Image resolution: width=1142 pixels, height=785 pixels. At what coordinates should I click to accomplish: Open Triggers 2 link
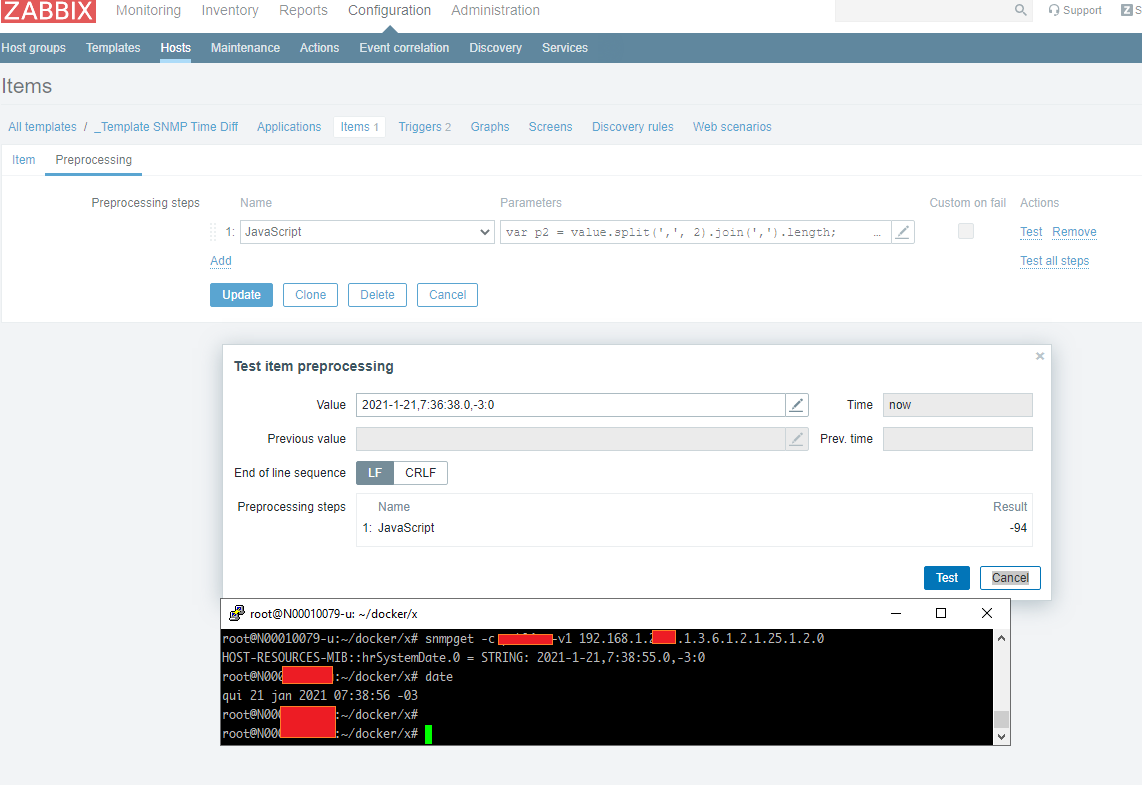tap(425, 127)
